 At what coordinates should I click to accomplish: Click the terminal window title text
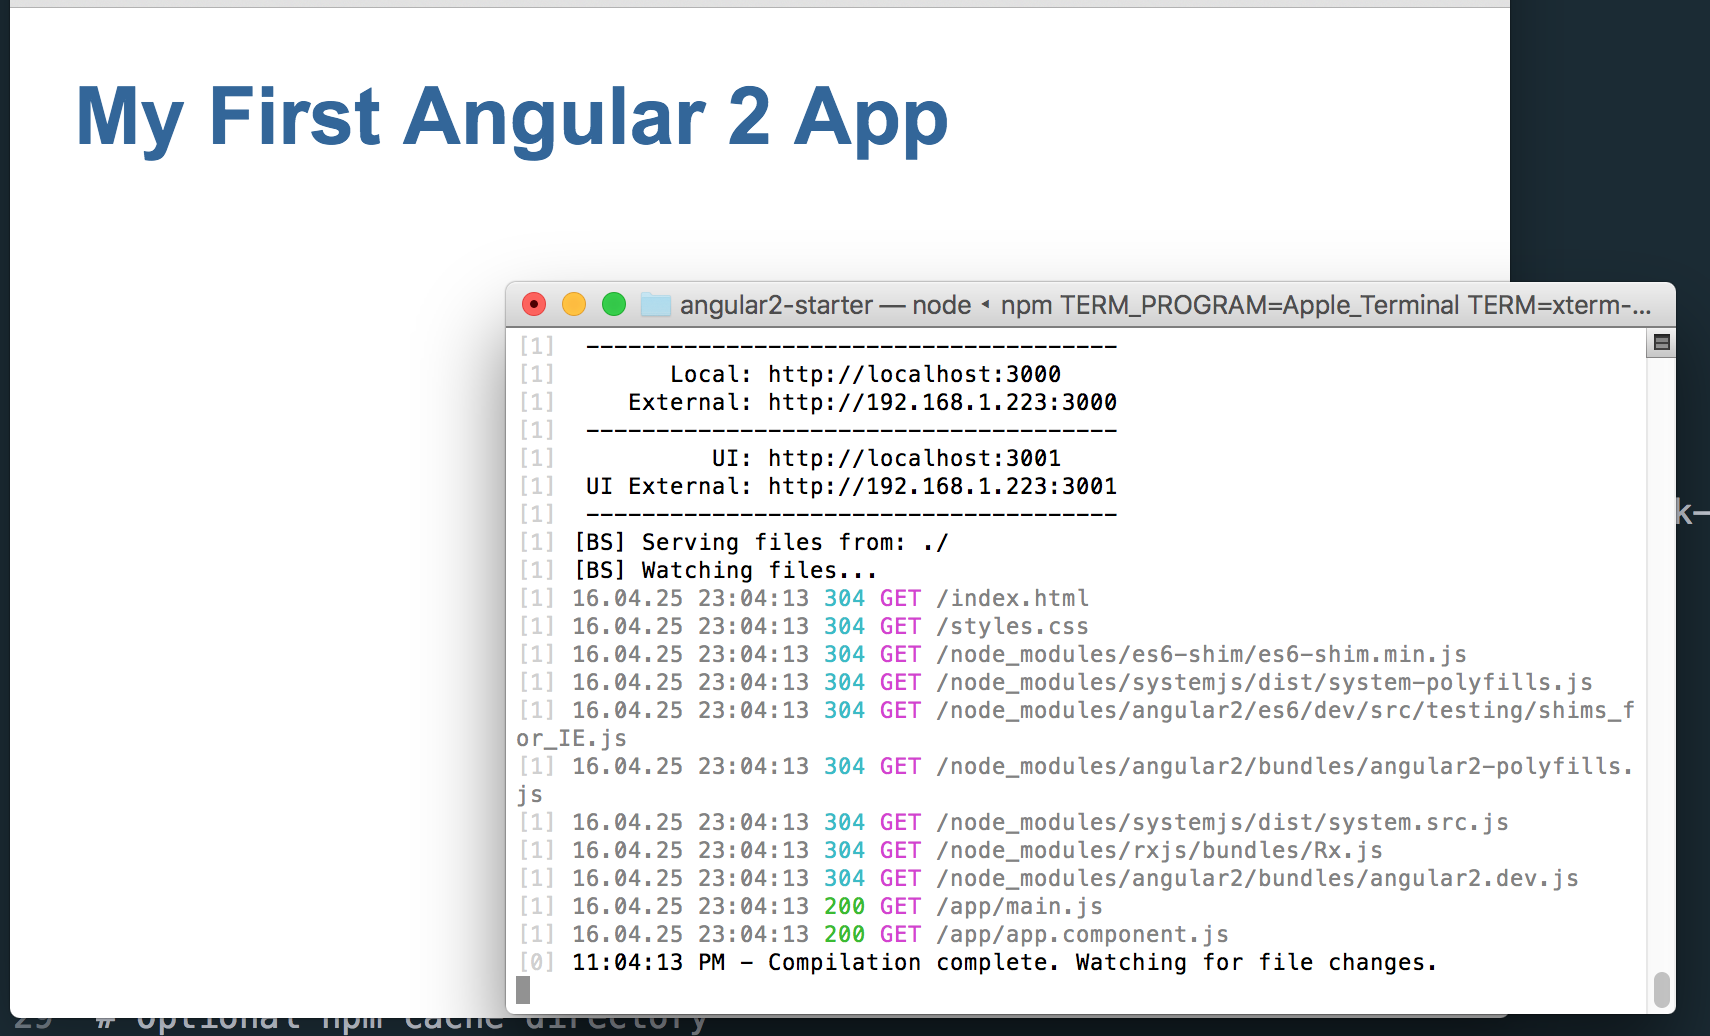pos(1165,305)
